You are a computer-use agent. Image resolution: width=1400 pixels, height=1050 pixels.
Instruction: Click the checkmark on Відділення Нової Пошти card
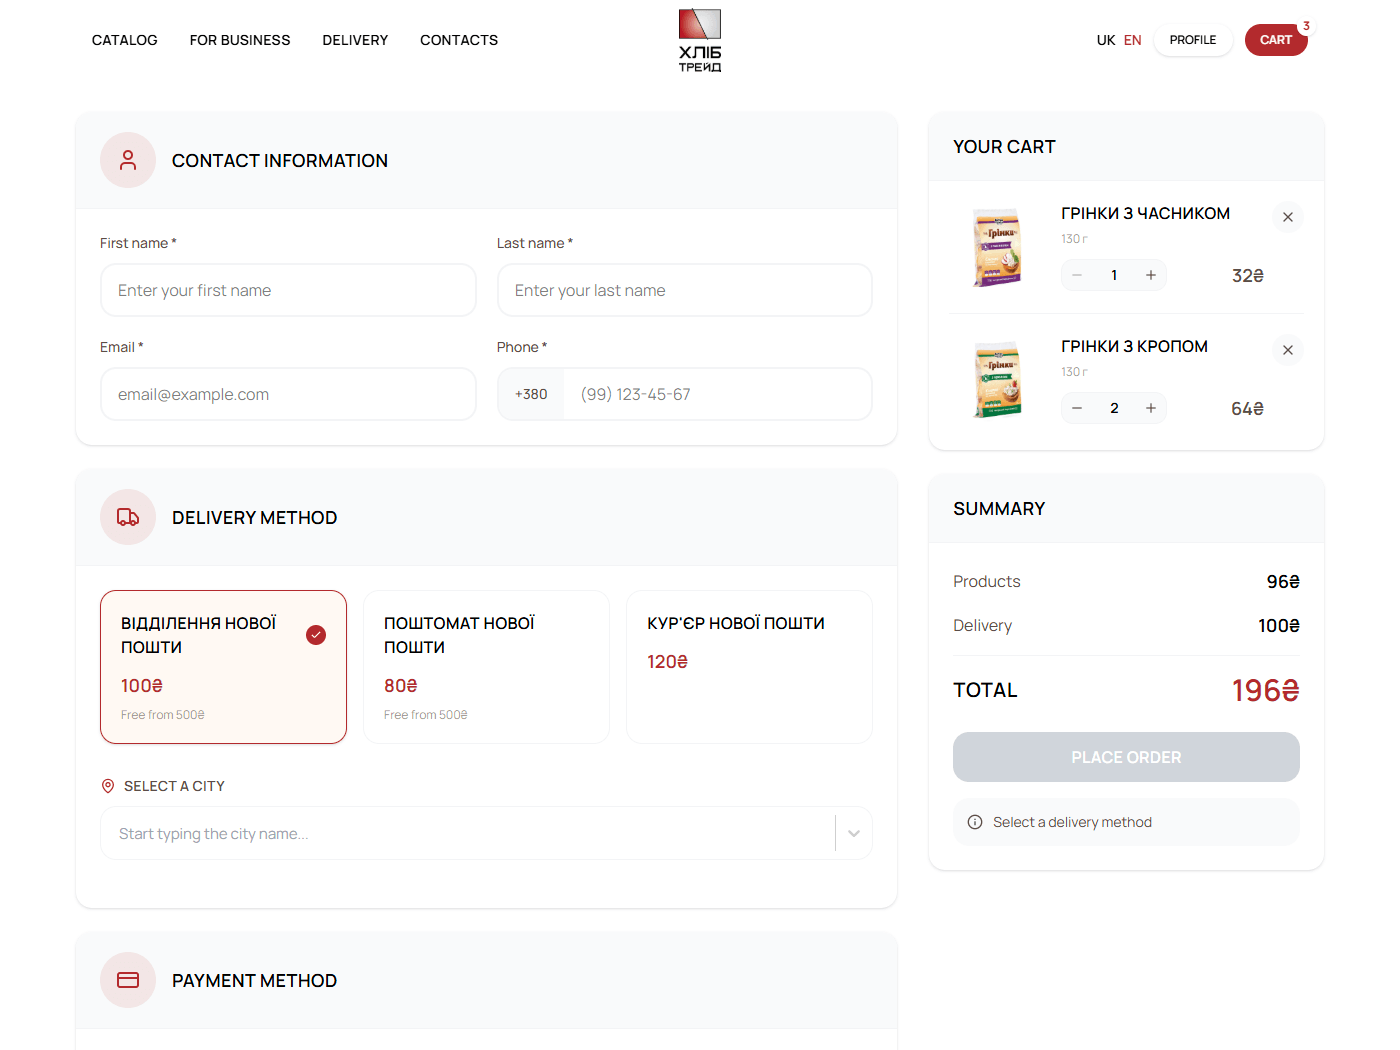tap(316, 635)
